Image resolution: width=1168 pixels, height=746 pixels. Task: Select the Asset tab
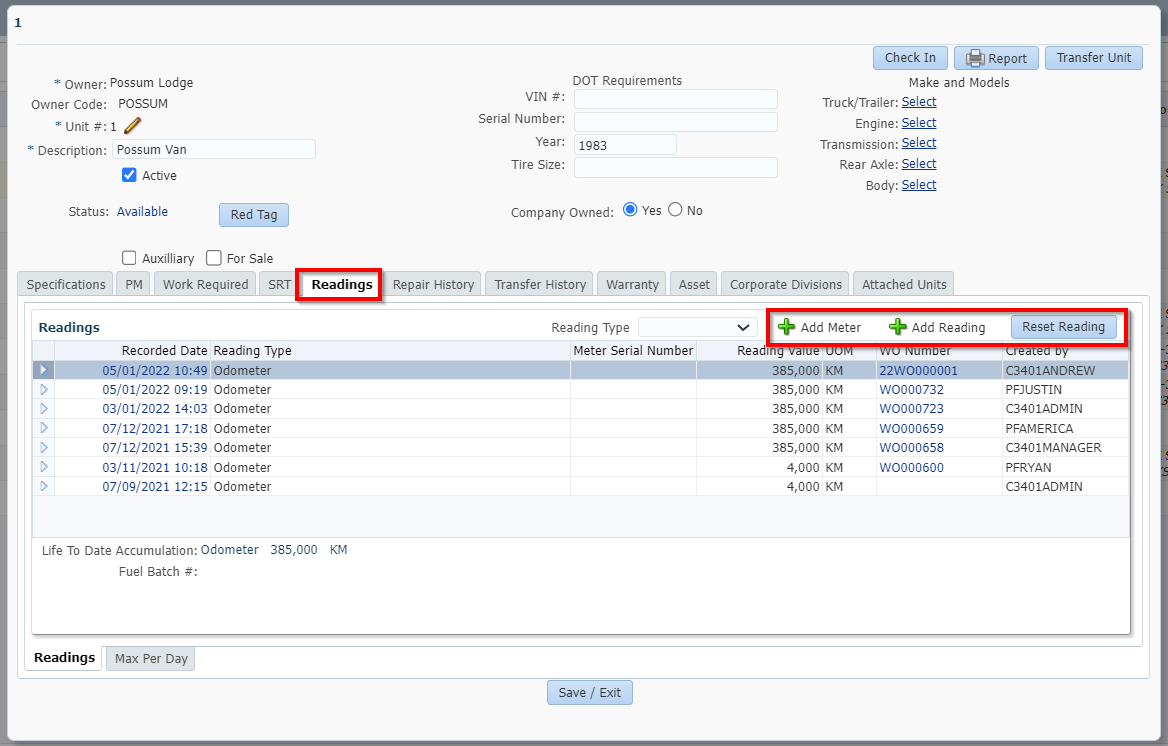[694, 284]
